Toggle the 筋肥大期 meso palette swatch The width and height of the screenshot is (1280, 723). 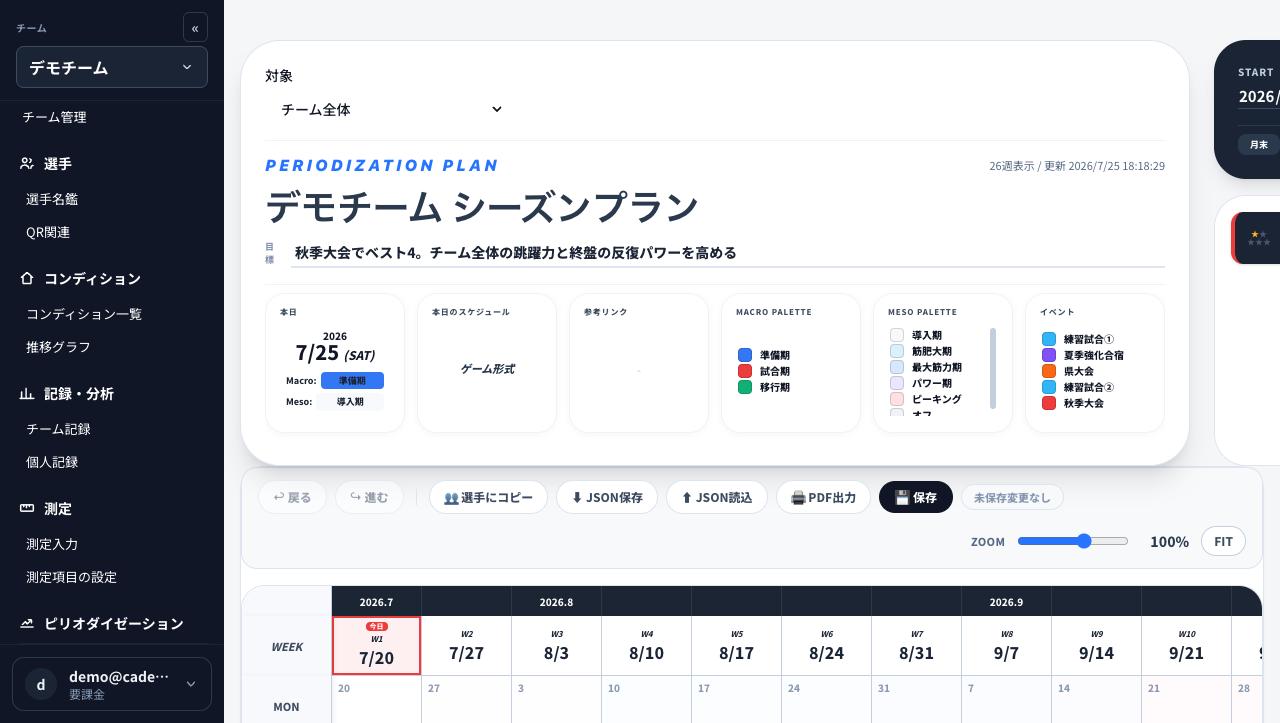897,352
